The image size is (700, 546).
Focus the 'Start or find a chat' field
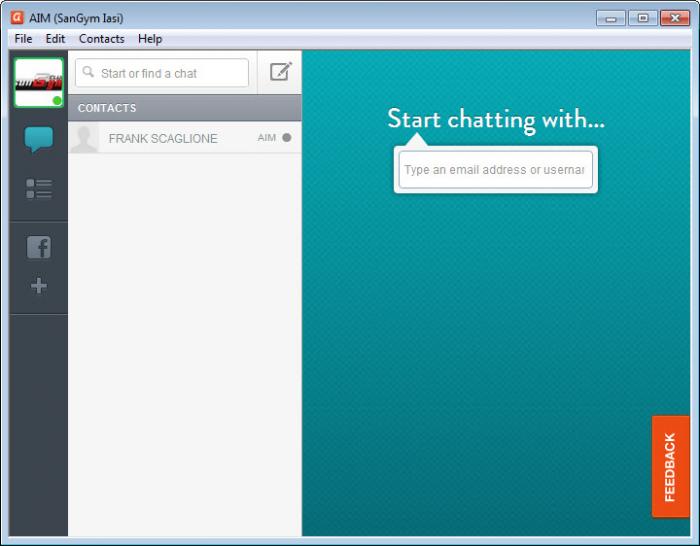point(162,73)
